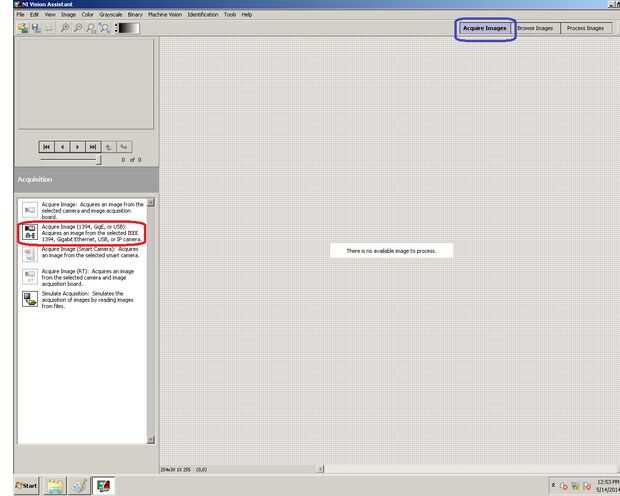Open the second pinned taskbar icon
Screen dimensions: 620x496
pyautogui.click(x=79, y=486)
